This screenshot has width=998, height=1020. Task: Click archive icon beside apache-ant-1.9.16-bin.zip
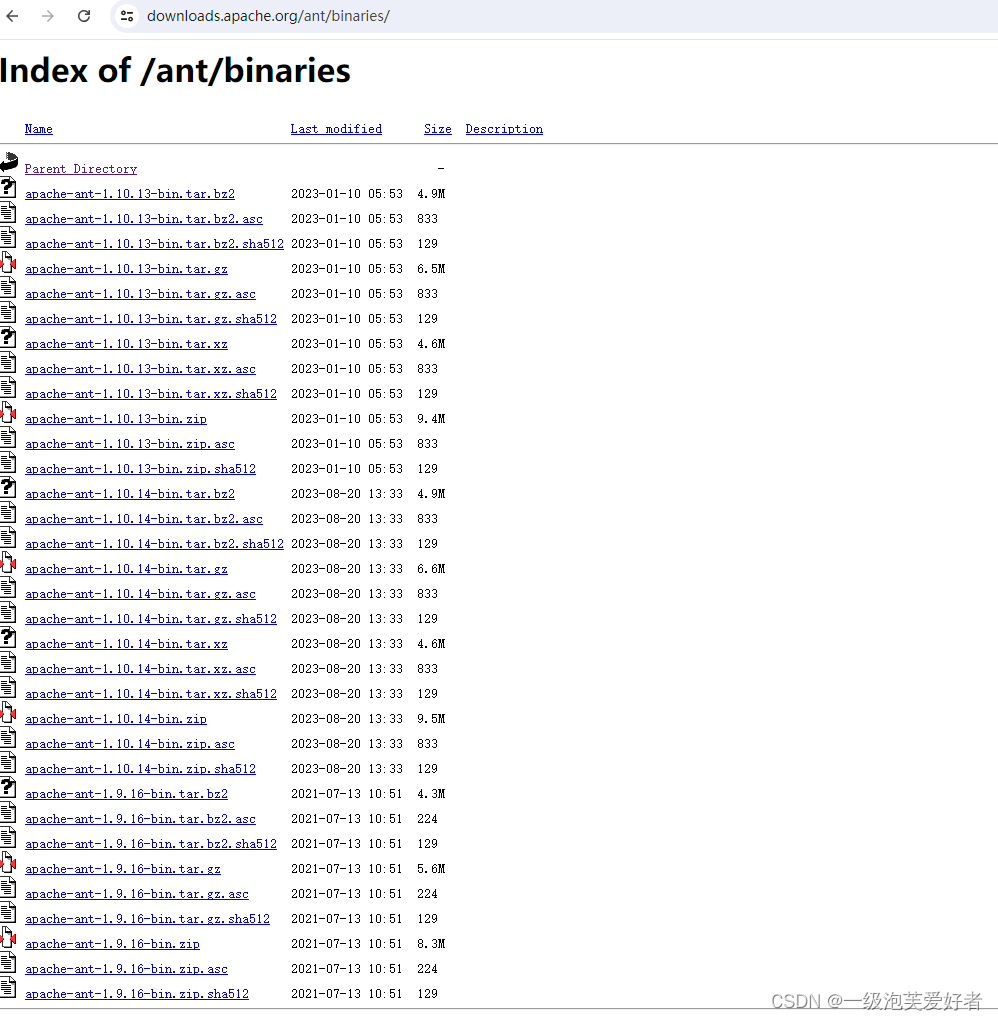coord(8,938)
